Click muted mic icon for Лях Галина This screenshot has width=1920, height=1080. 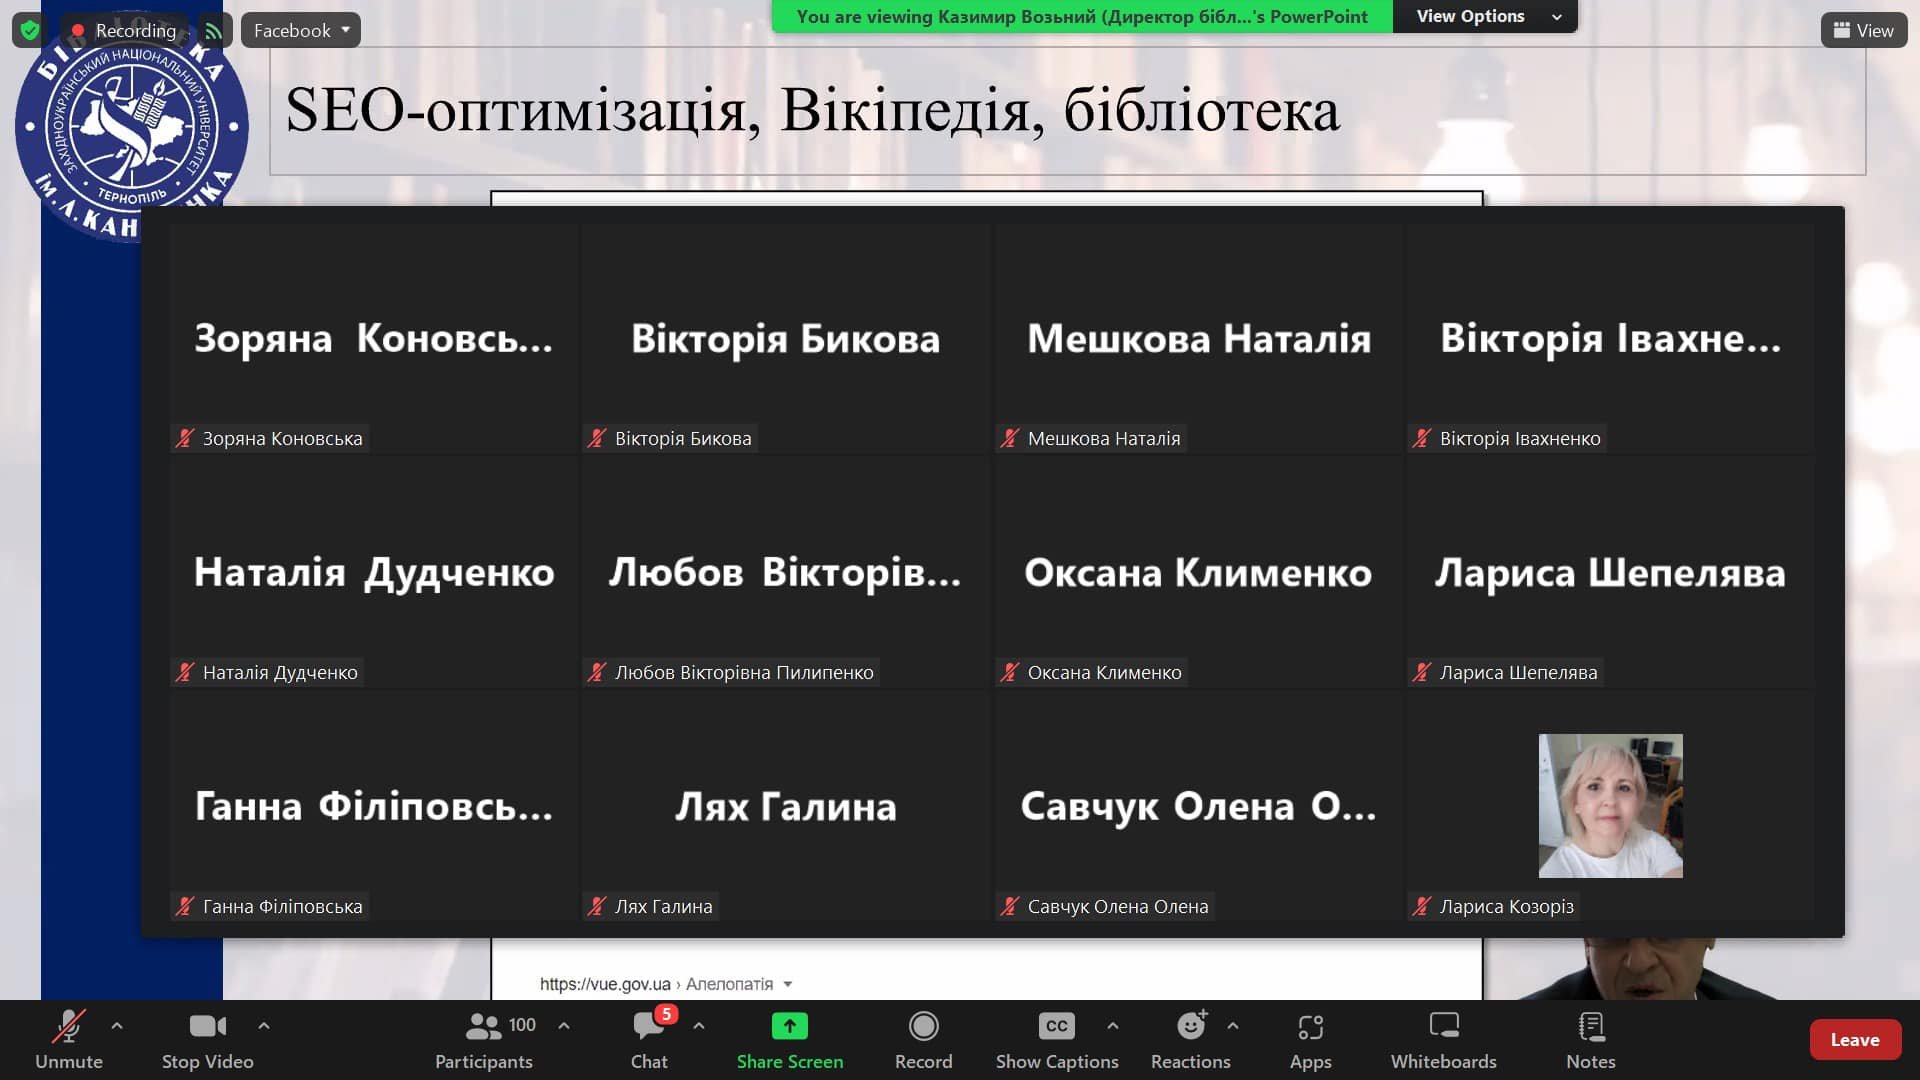pos(597,906)
